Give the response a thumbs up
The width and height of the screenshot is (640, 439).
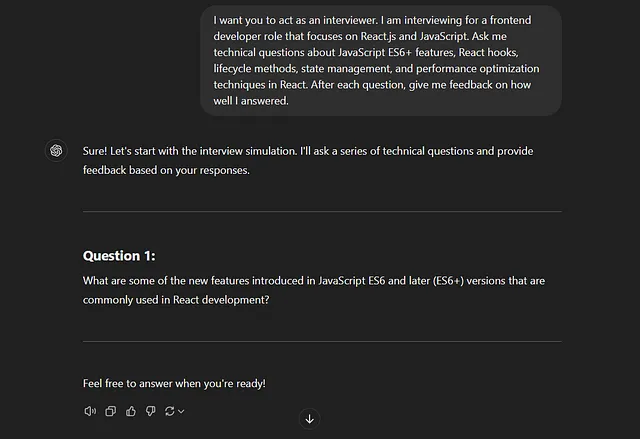tap(131, 411)
